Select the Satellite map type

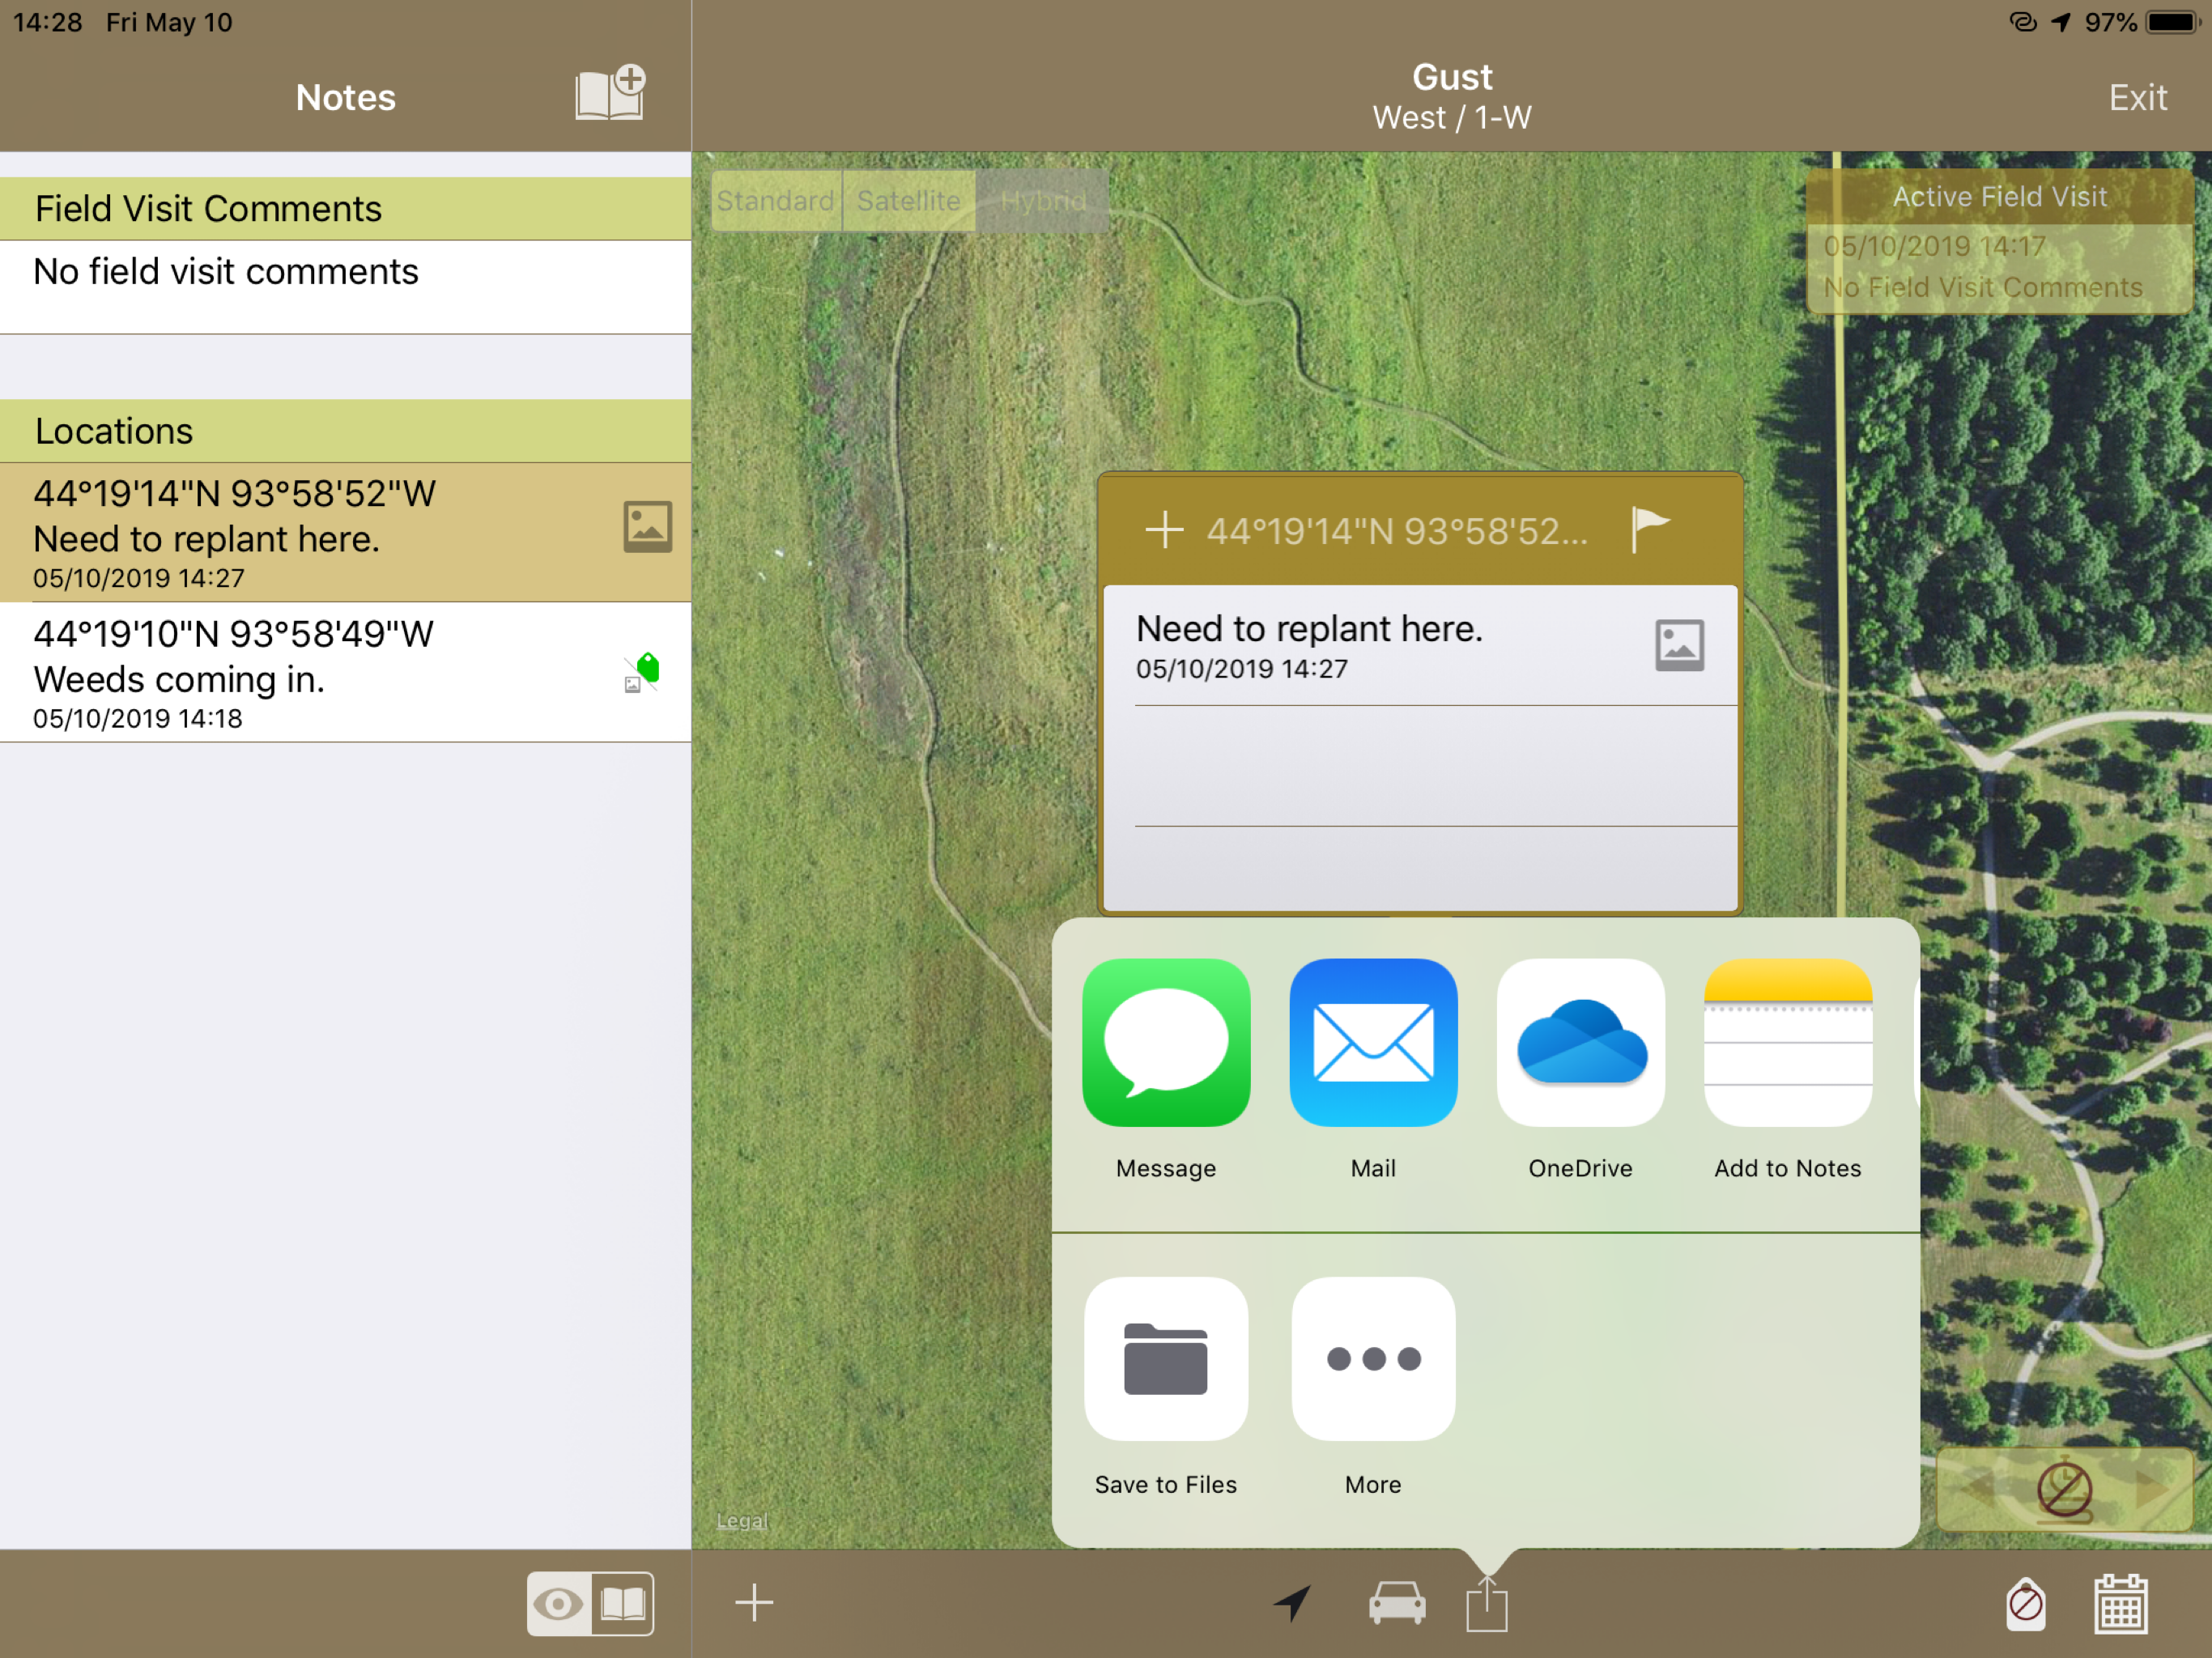pyautogui.click(x=908, y=201)
